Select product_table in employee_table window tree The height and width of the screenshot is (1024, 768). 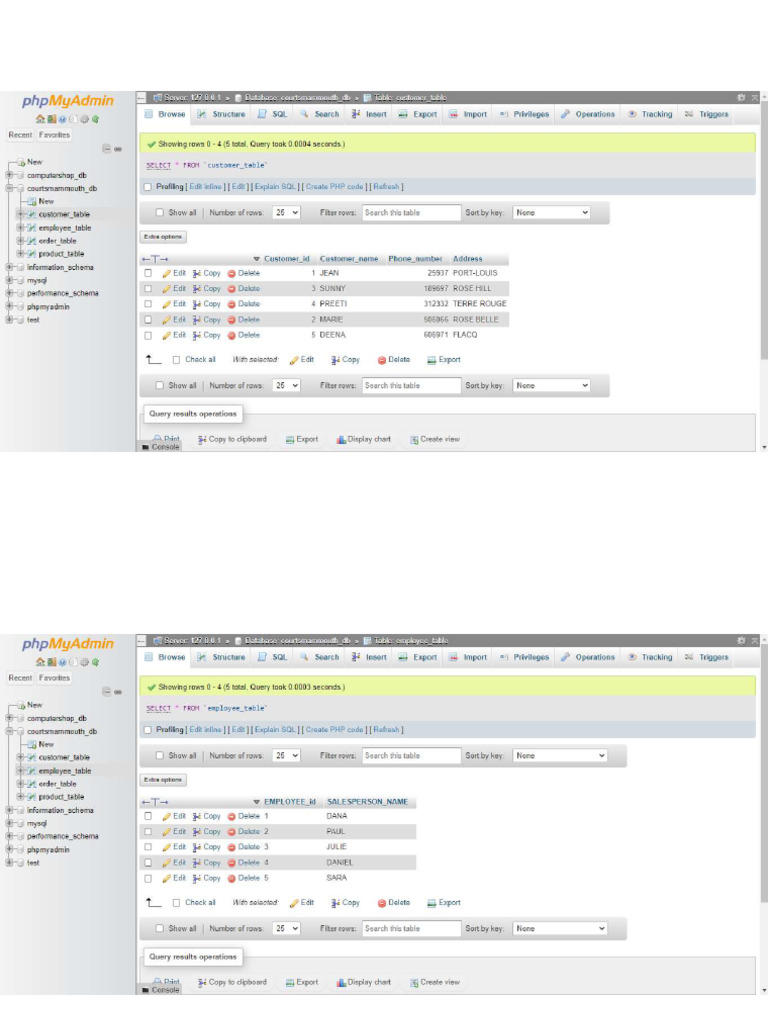(61, 797)
